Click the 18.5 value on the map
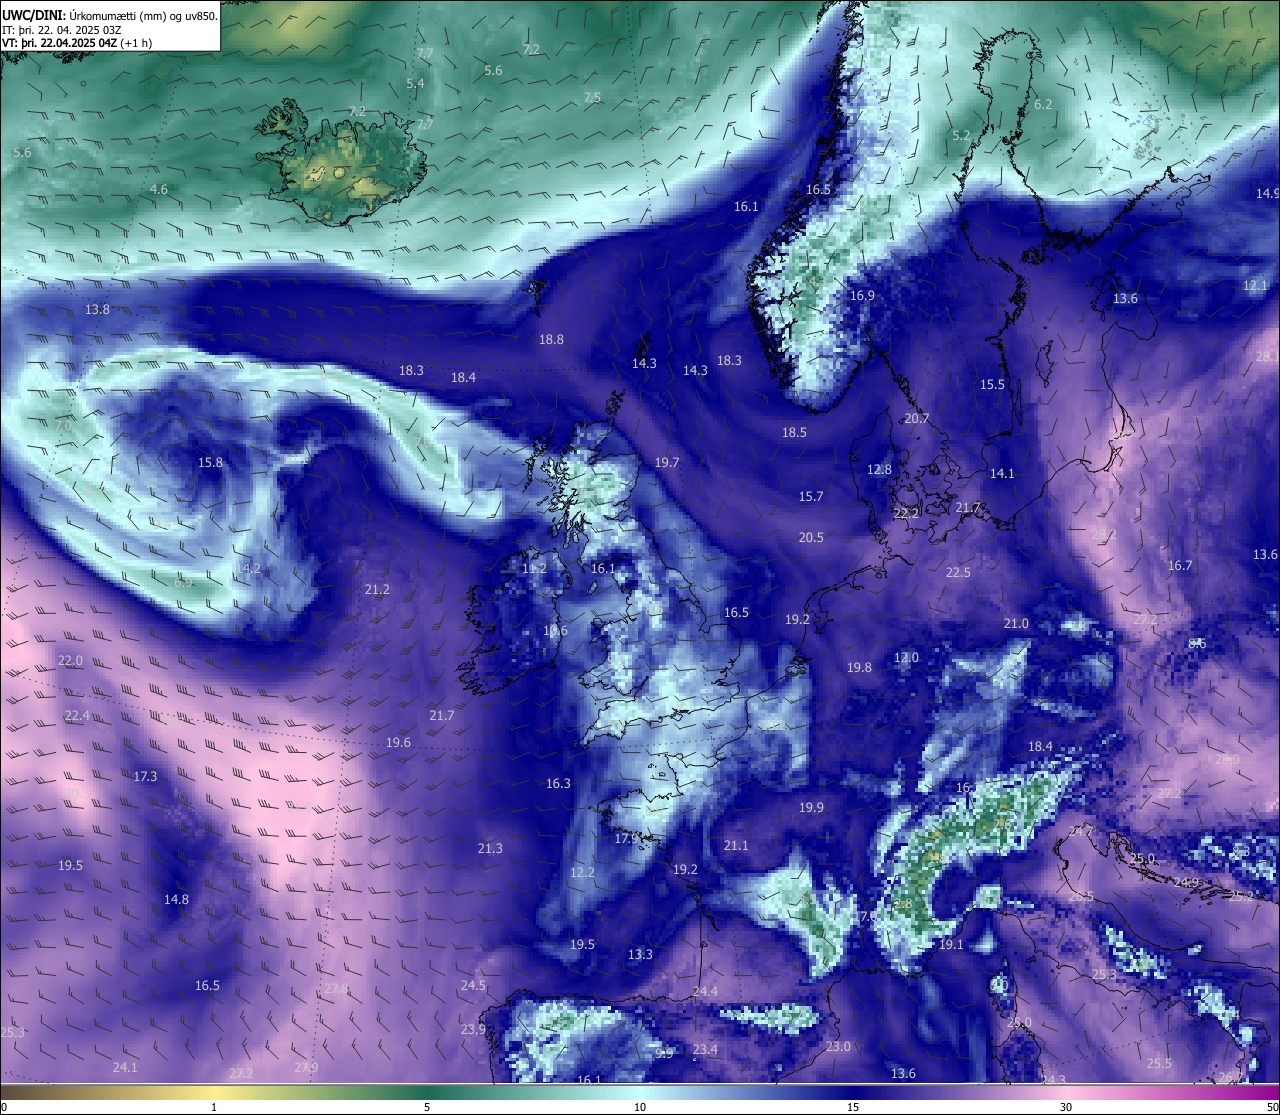Image resolution: width=1280 pixels, height=1115 pixels. (794, 433)
